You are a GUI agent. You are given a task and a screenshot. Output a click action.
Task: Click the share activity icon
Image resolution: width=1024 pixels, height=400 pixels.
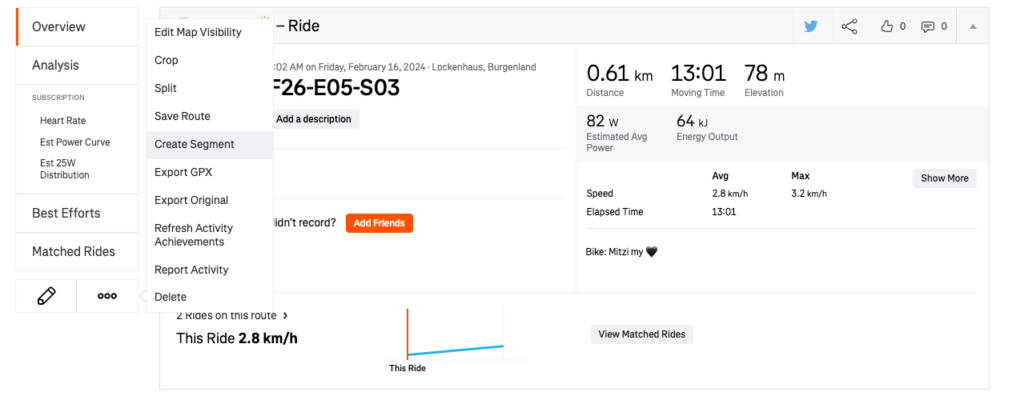pos(850,27)
